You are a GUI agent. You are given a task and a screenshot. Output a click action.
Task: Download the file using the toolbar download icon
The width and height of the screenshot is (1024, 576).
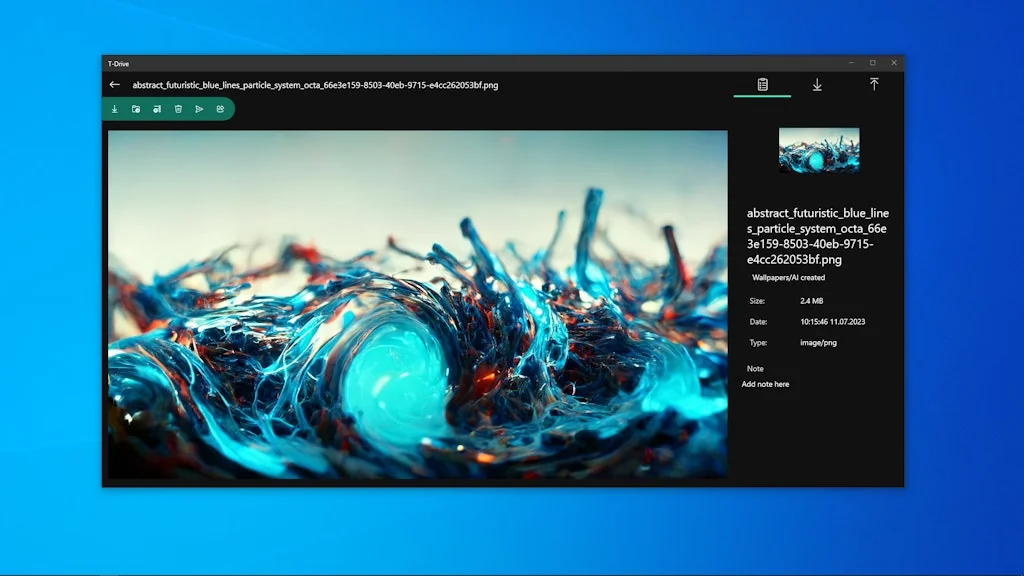(x=115, y=110)
